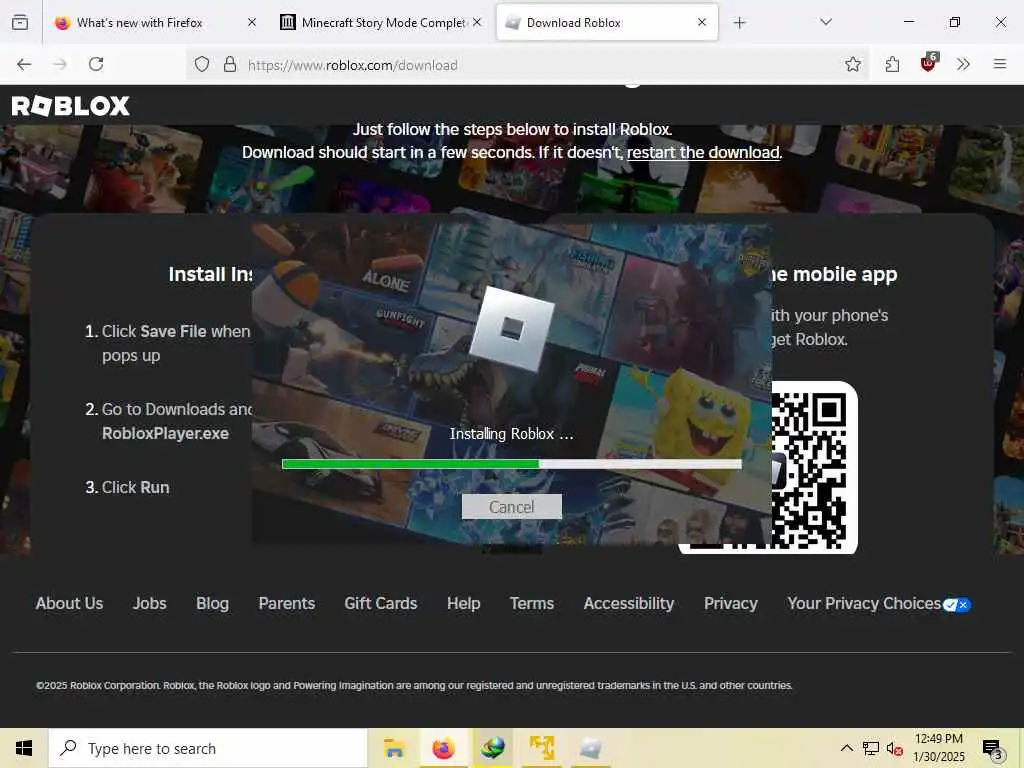Open the Windows Start menu
Screen dimensions: 1024x768
pyautogui.click(x=24, y=748)
